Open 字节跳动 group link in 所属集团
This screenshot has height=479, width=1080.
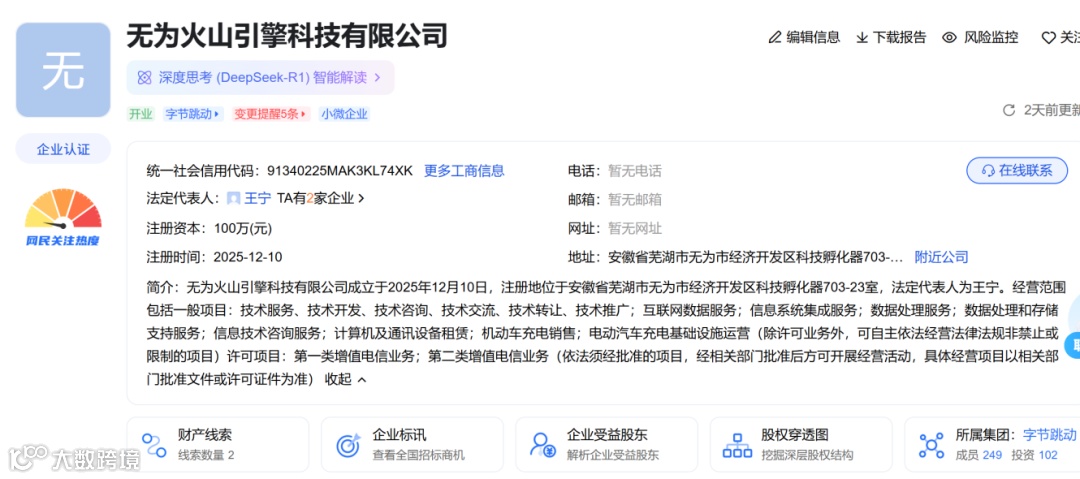(x=1049, y=435)
